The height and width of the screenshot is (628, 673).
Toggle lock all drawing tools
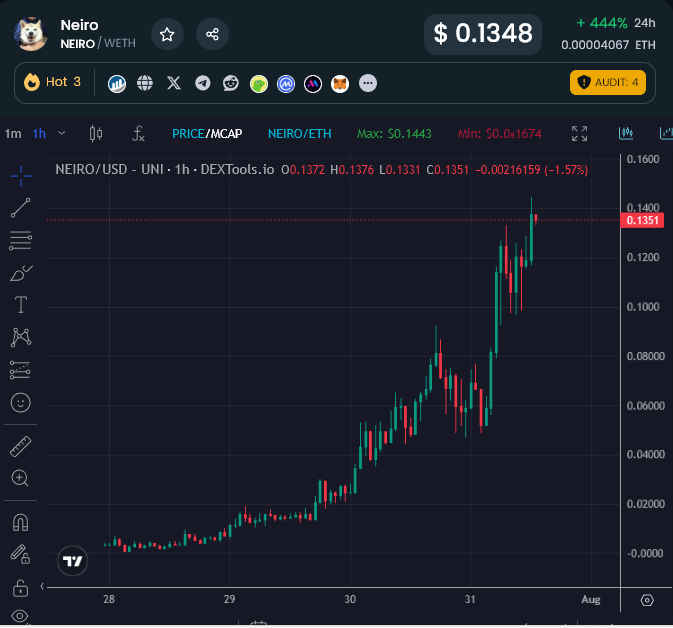click(x=20, y=588)
